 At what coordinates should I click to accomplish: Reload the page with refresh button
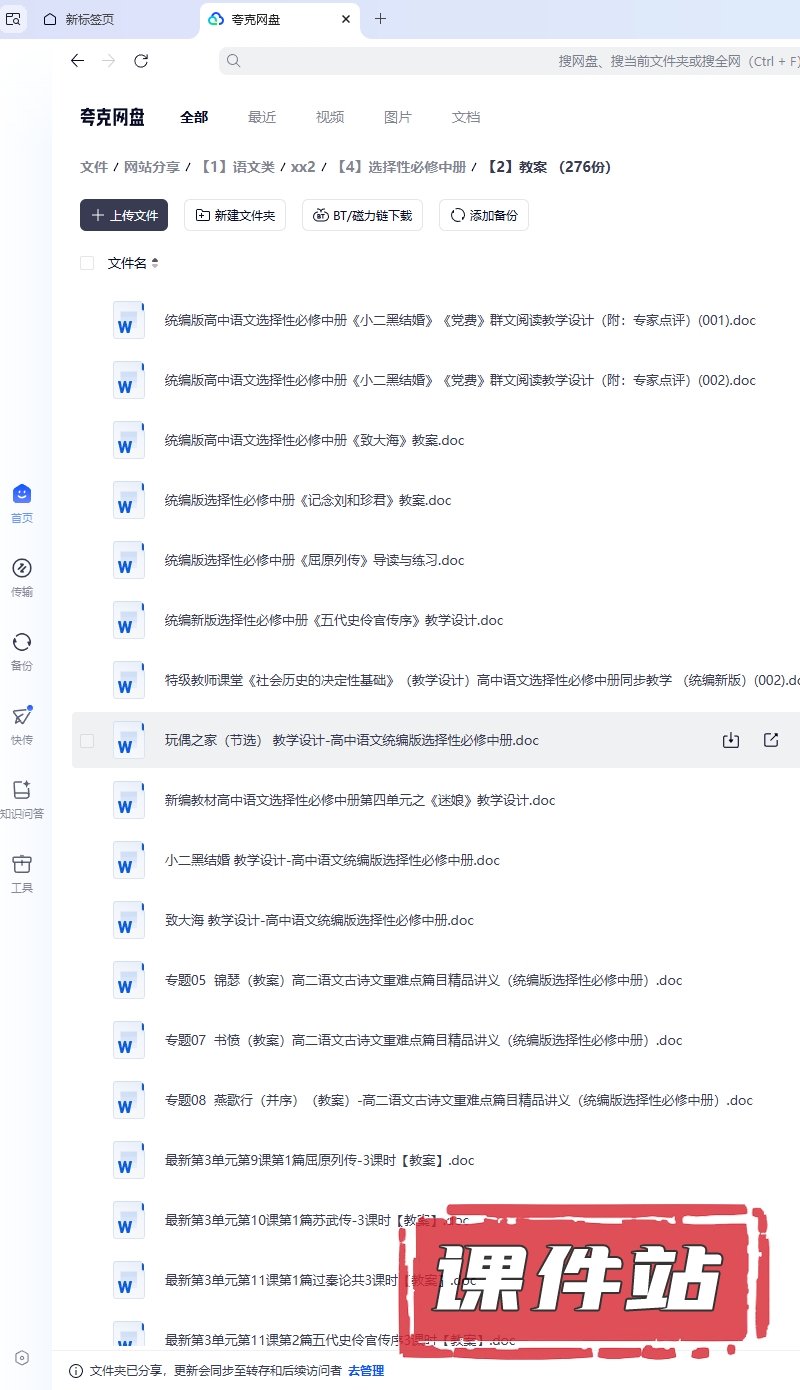coord(141,61)
